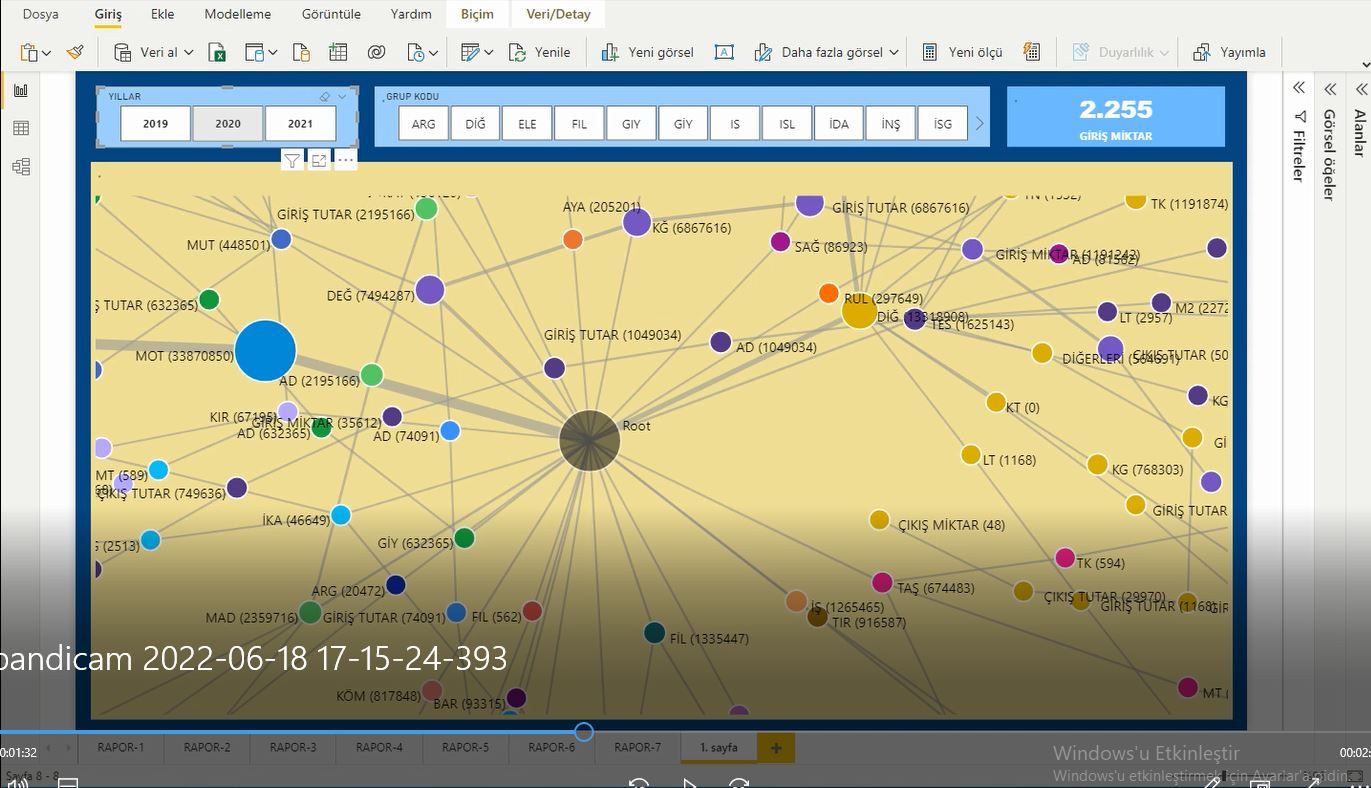Open the Paste dropdown arrow
The image size is (1371, 788).
click(47, 53)
